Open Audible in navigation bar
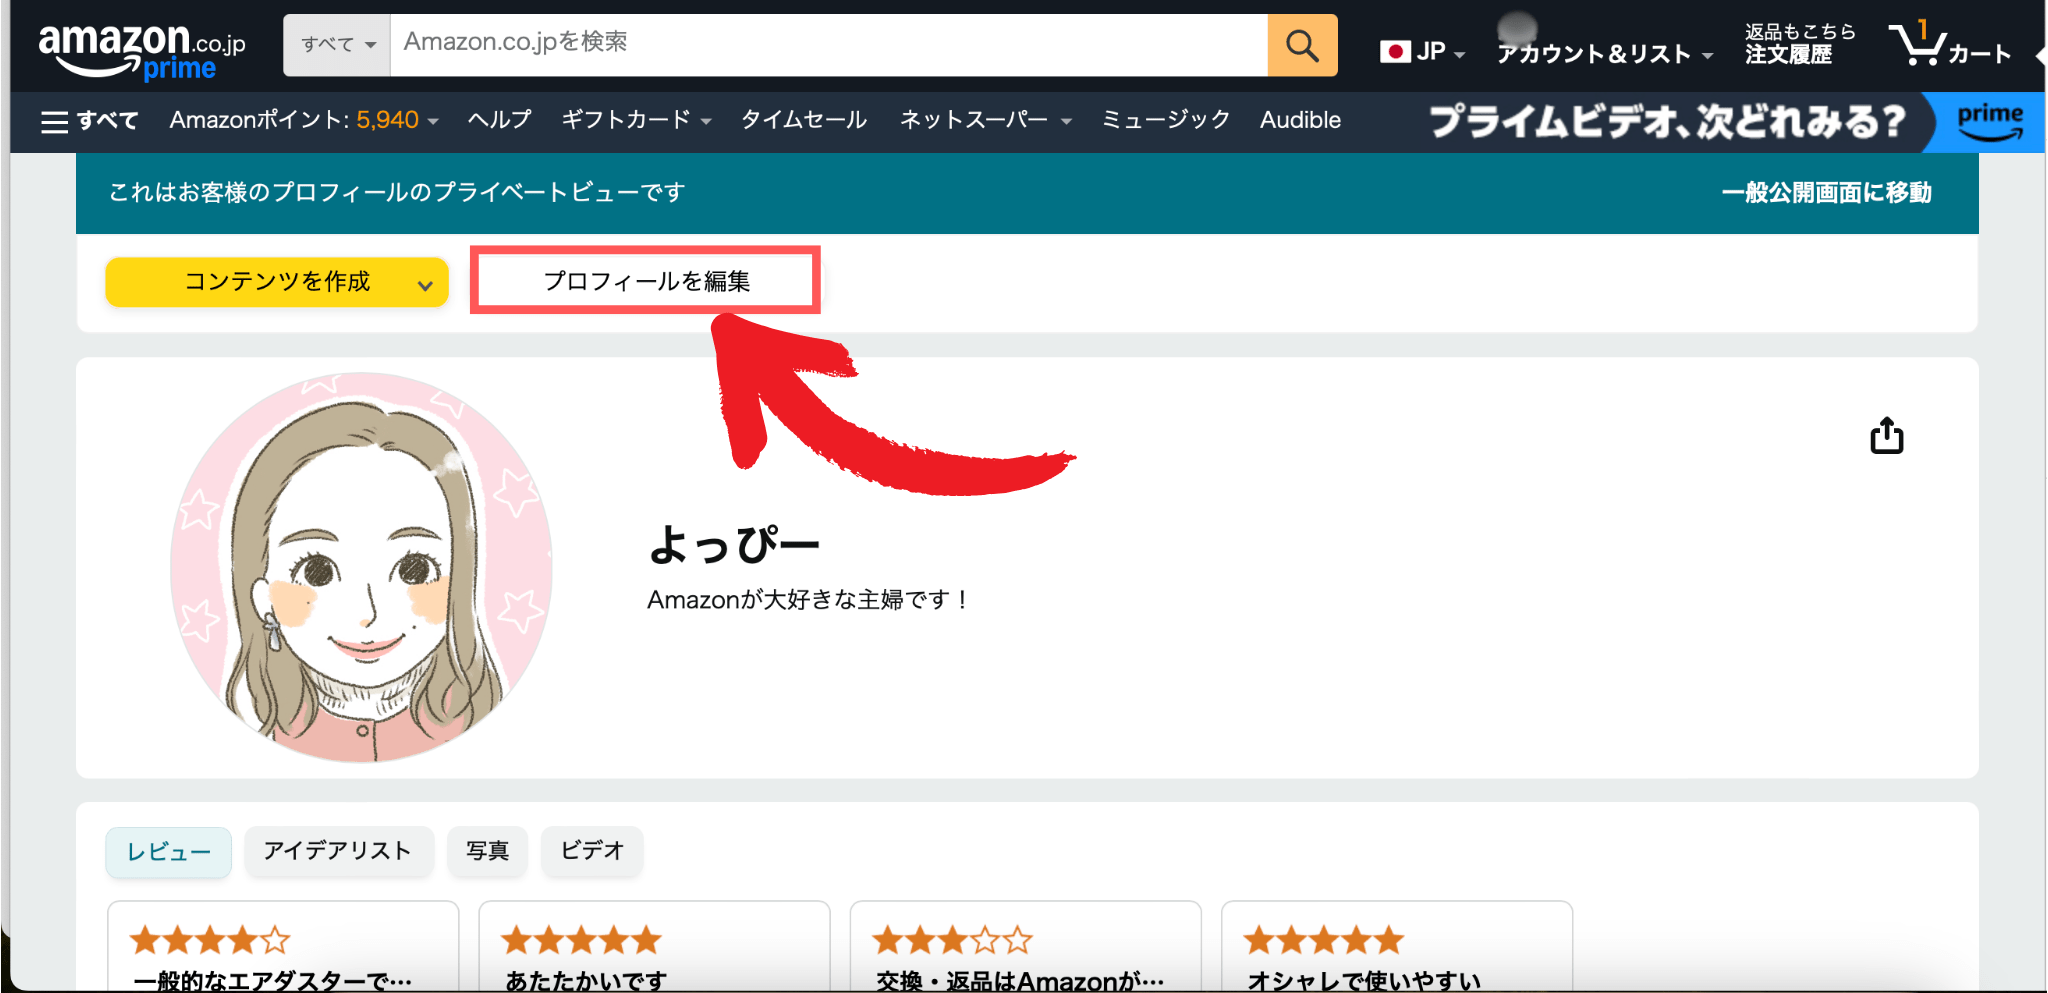Image resolution: width=2048 pixels, height=993 pixels. (x=1300, y=120)
